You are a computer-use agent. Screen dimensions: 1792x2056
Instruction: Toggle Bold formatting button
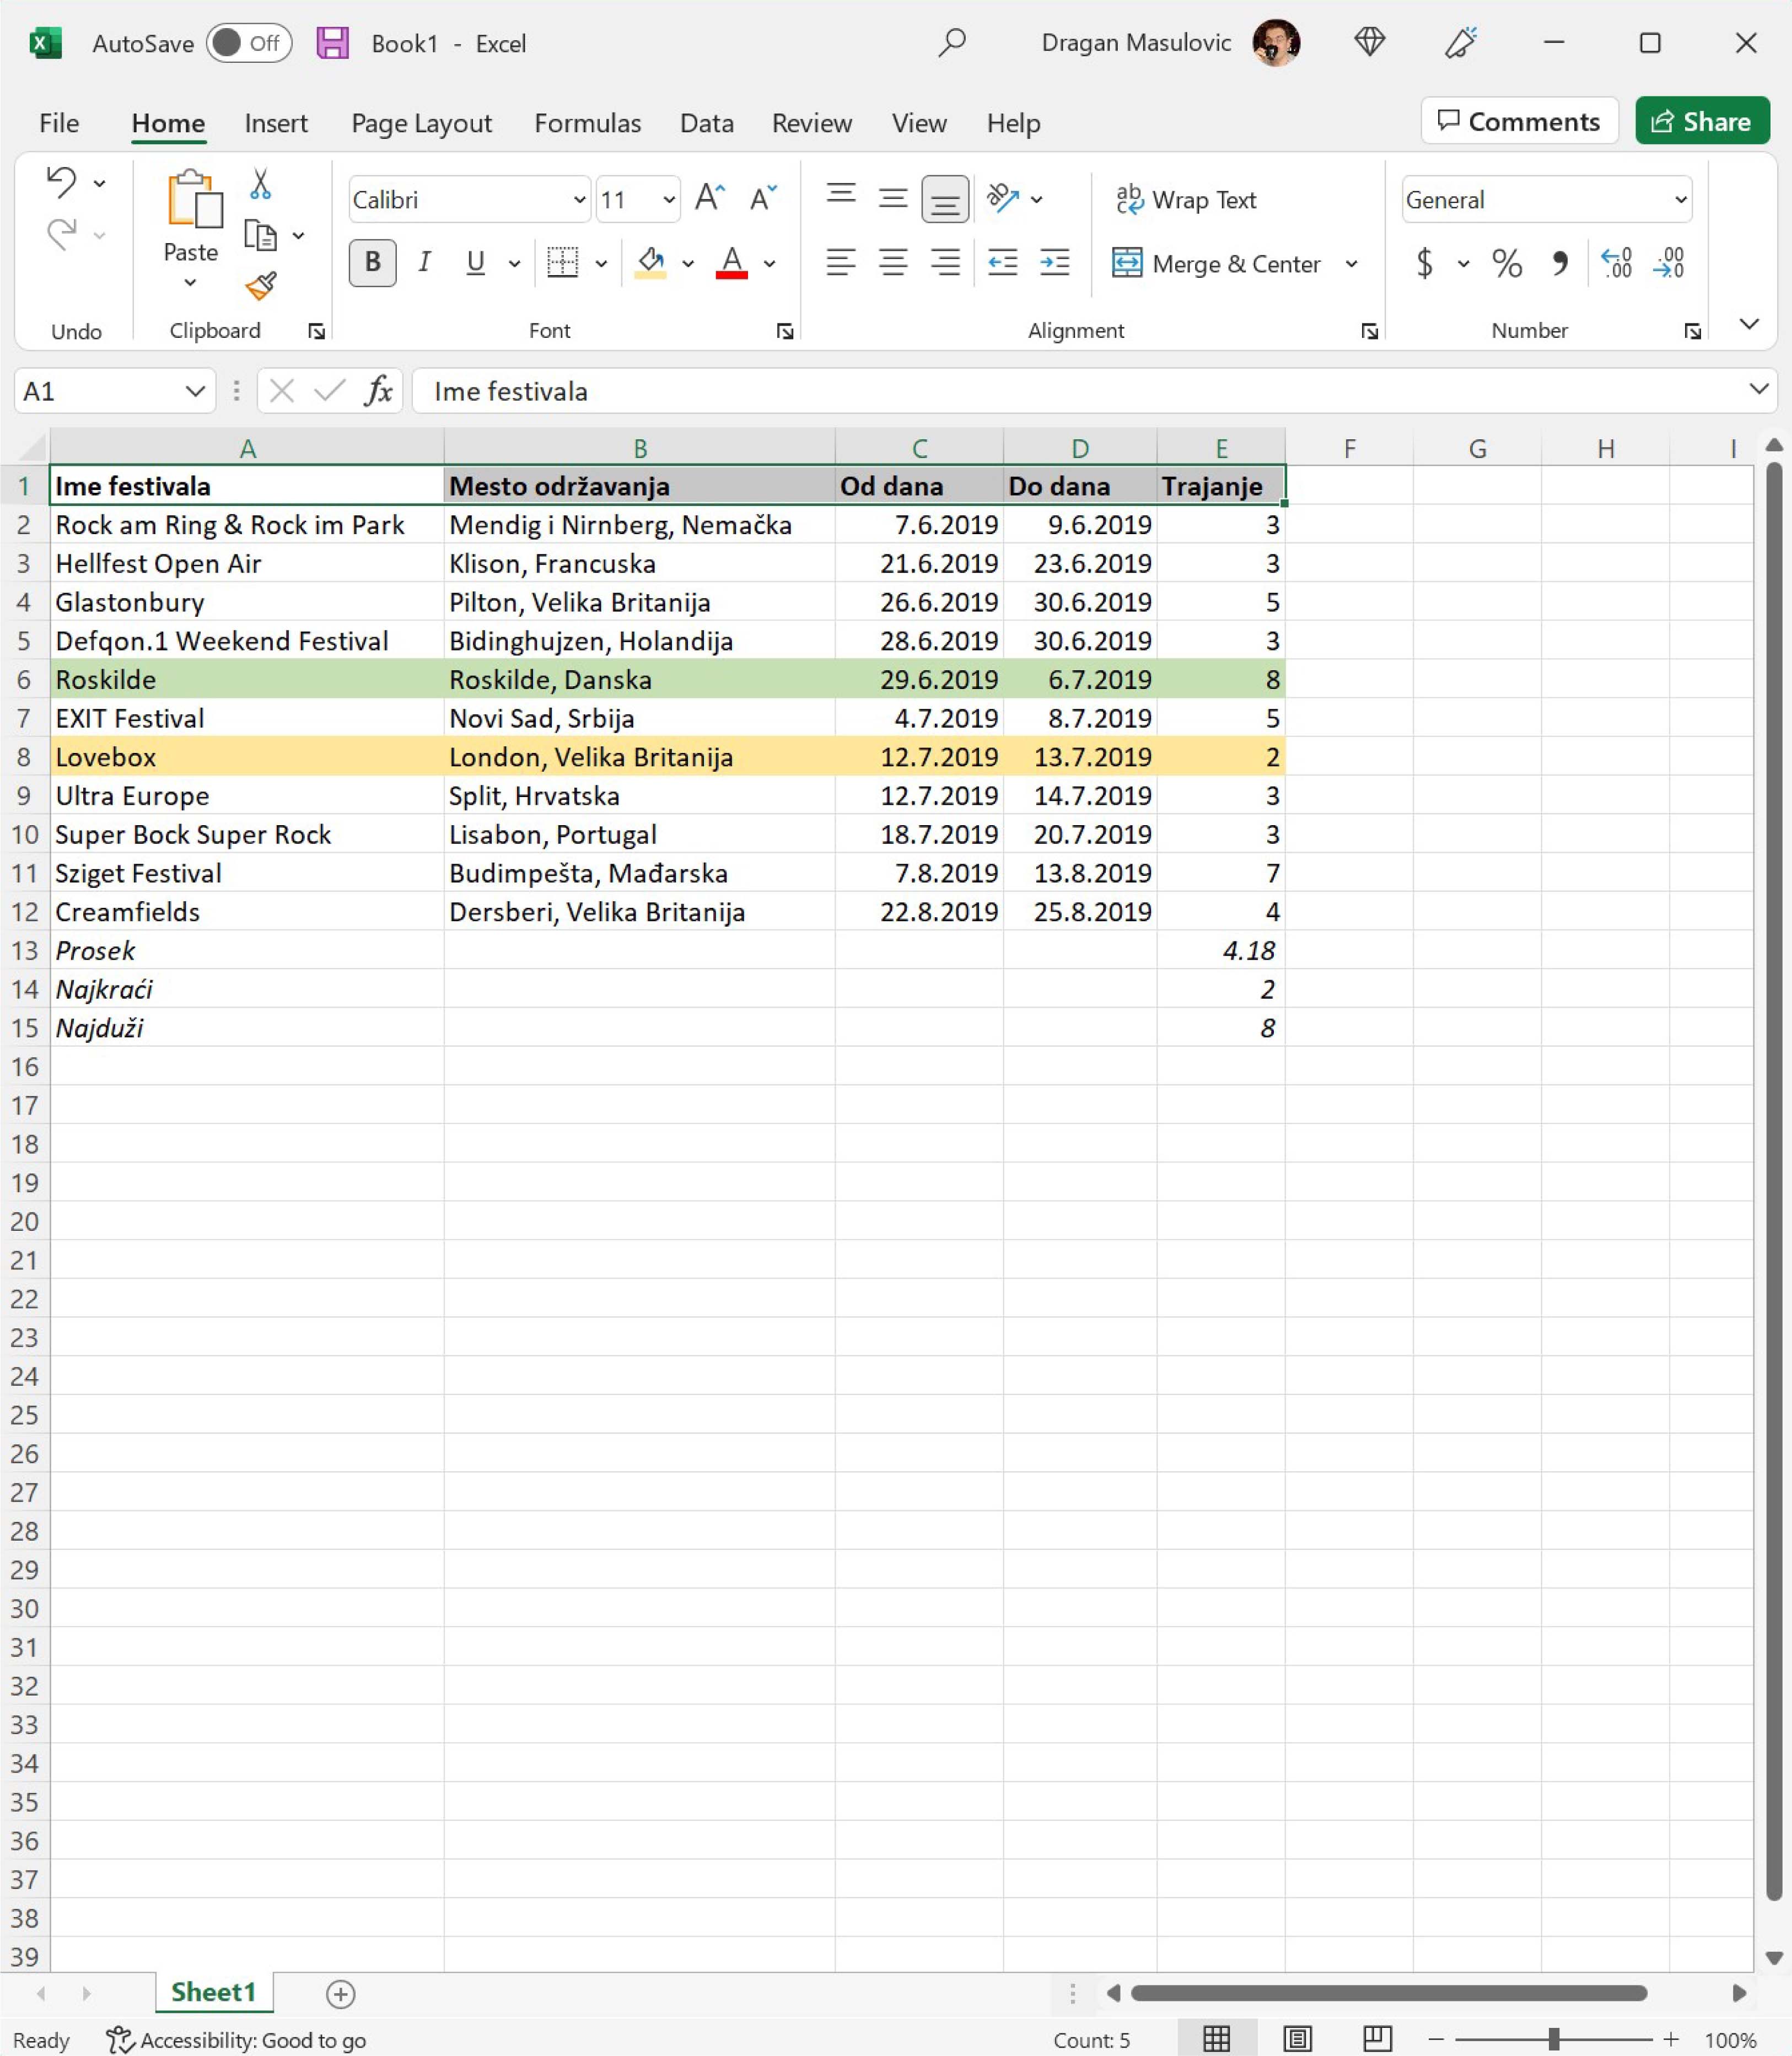(372, 263)
